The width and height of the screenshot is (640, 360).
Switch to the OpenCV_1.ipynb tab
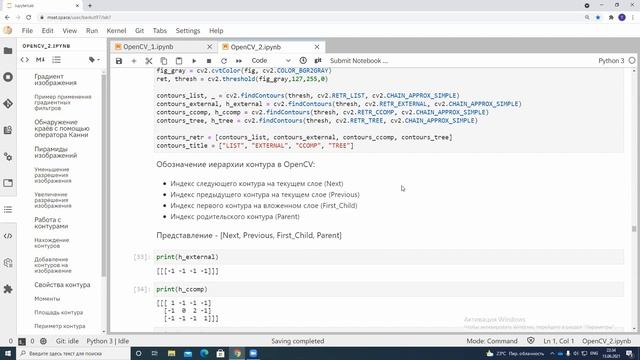pos(148,47)
